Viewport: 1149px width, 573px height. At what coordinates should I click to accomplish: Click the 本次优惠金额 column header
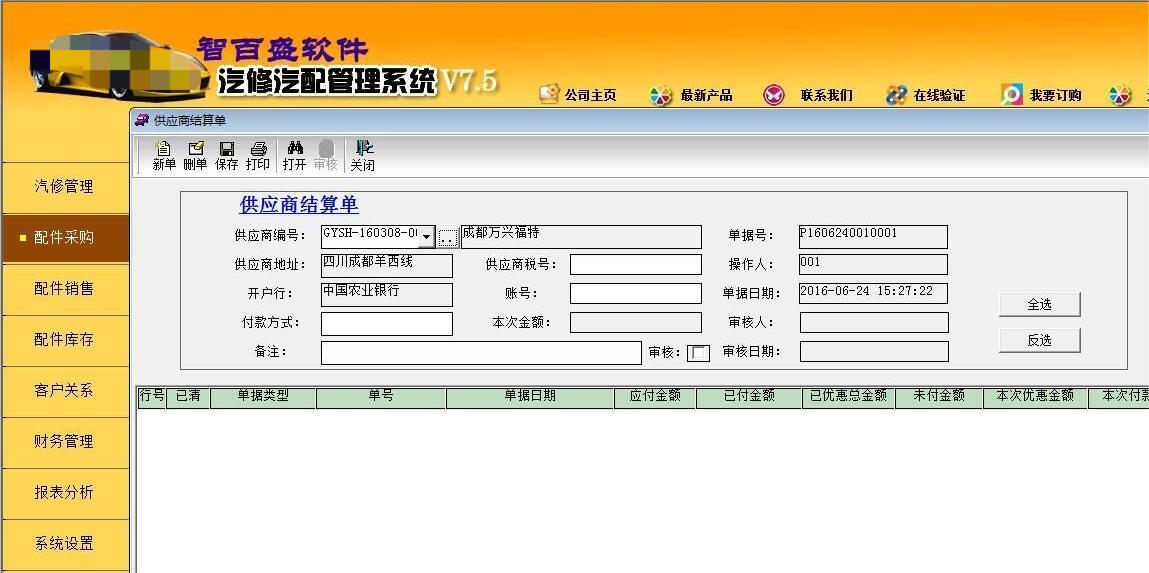(x=1035, y=396)
